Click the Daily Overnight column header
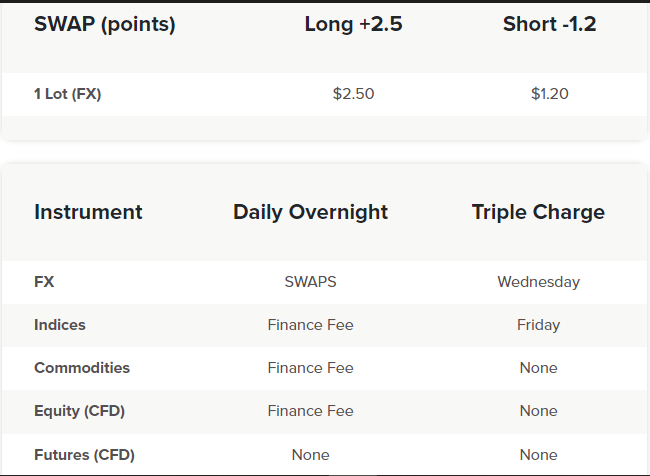Screen dimensions: 650x476 310,212
